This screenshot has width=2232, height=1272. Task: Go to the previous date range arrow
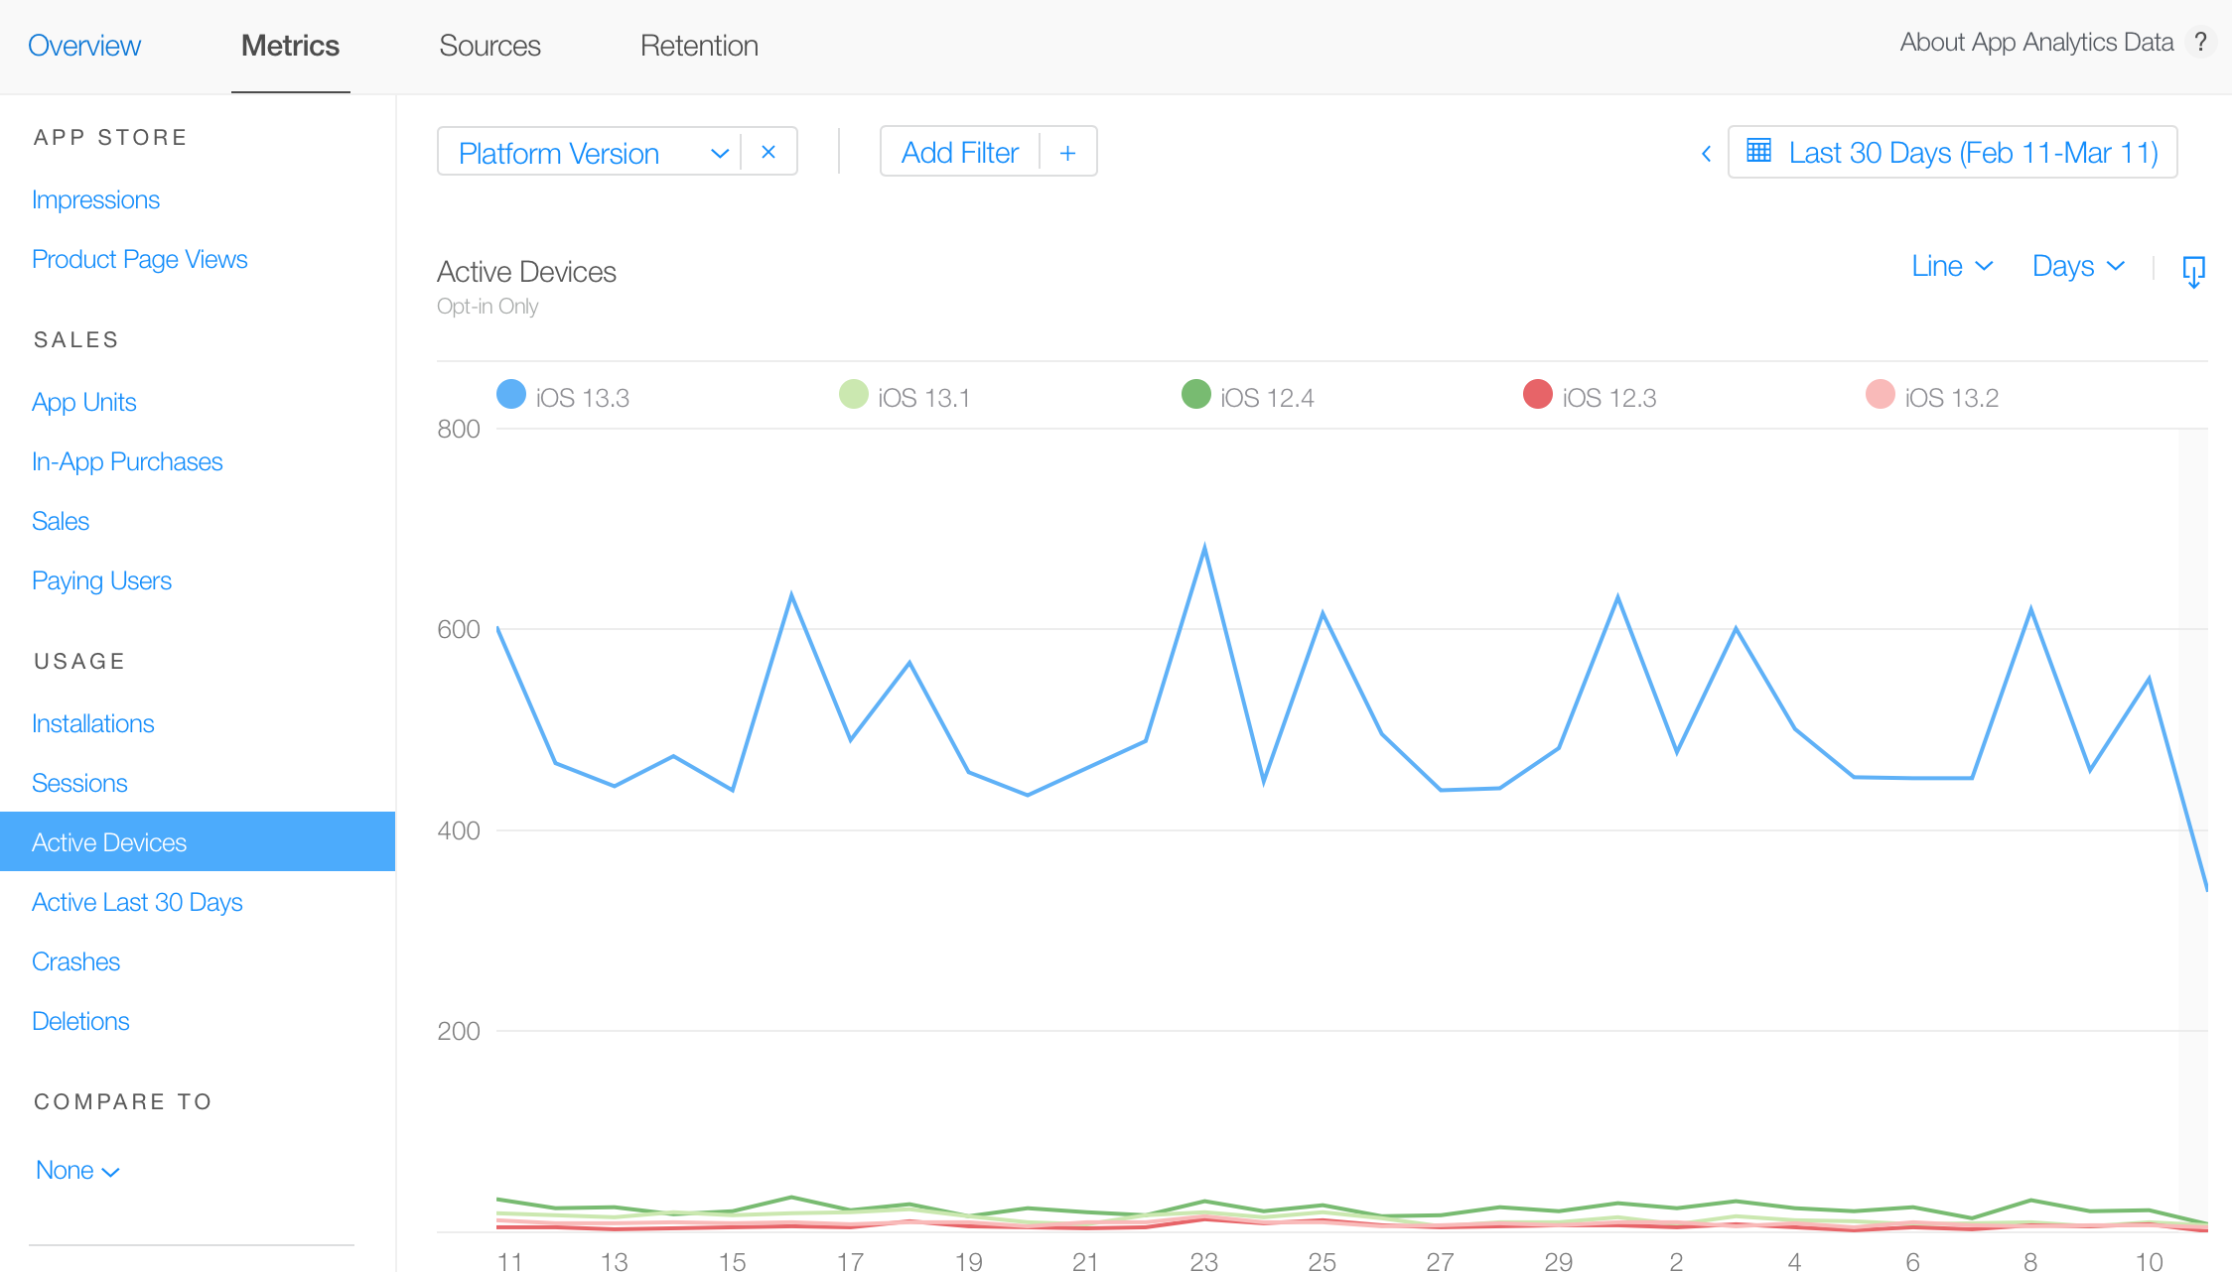coord(1706,154)
